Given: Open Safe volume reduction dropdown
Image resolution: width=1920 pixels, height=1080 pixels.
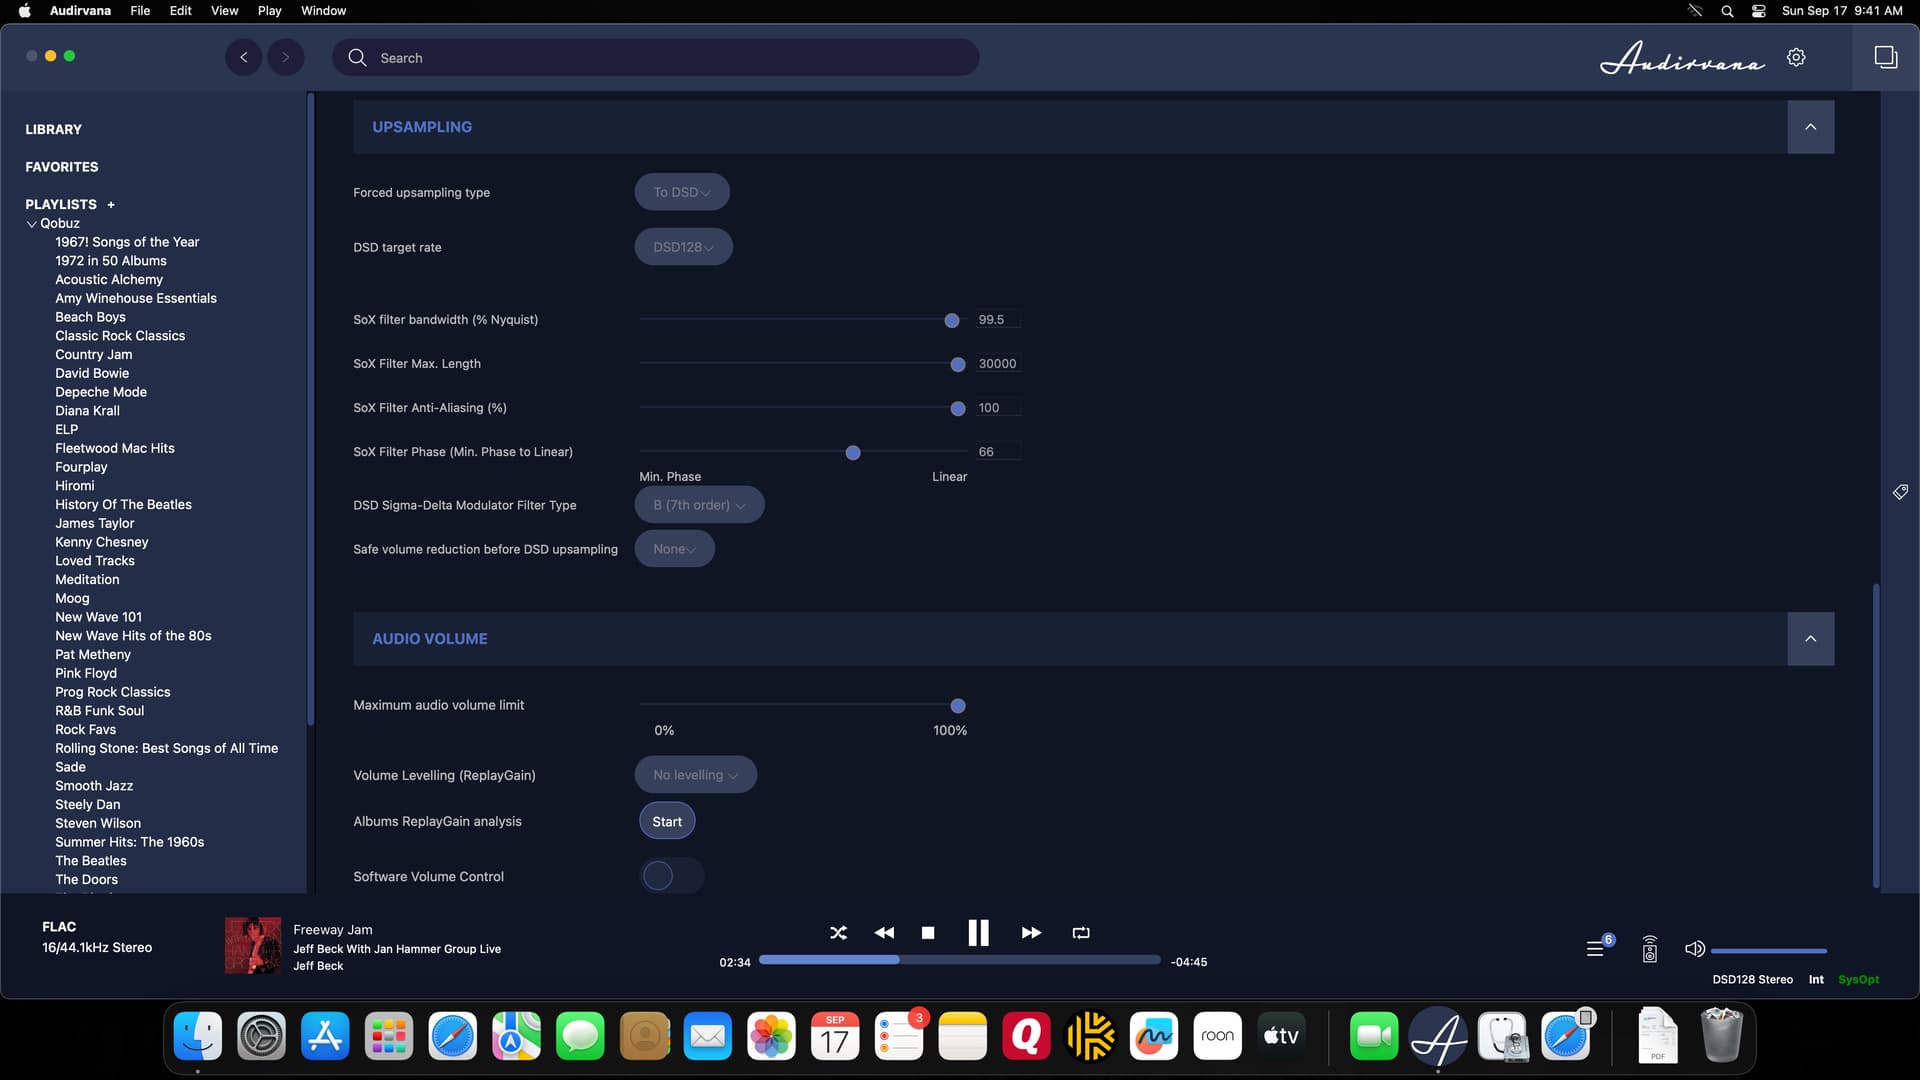Looking at the screenshot, I should tap(675, 549).
